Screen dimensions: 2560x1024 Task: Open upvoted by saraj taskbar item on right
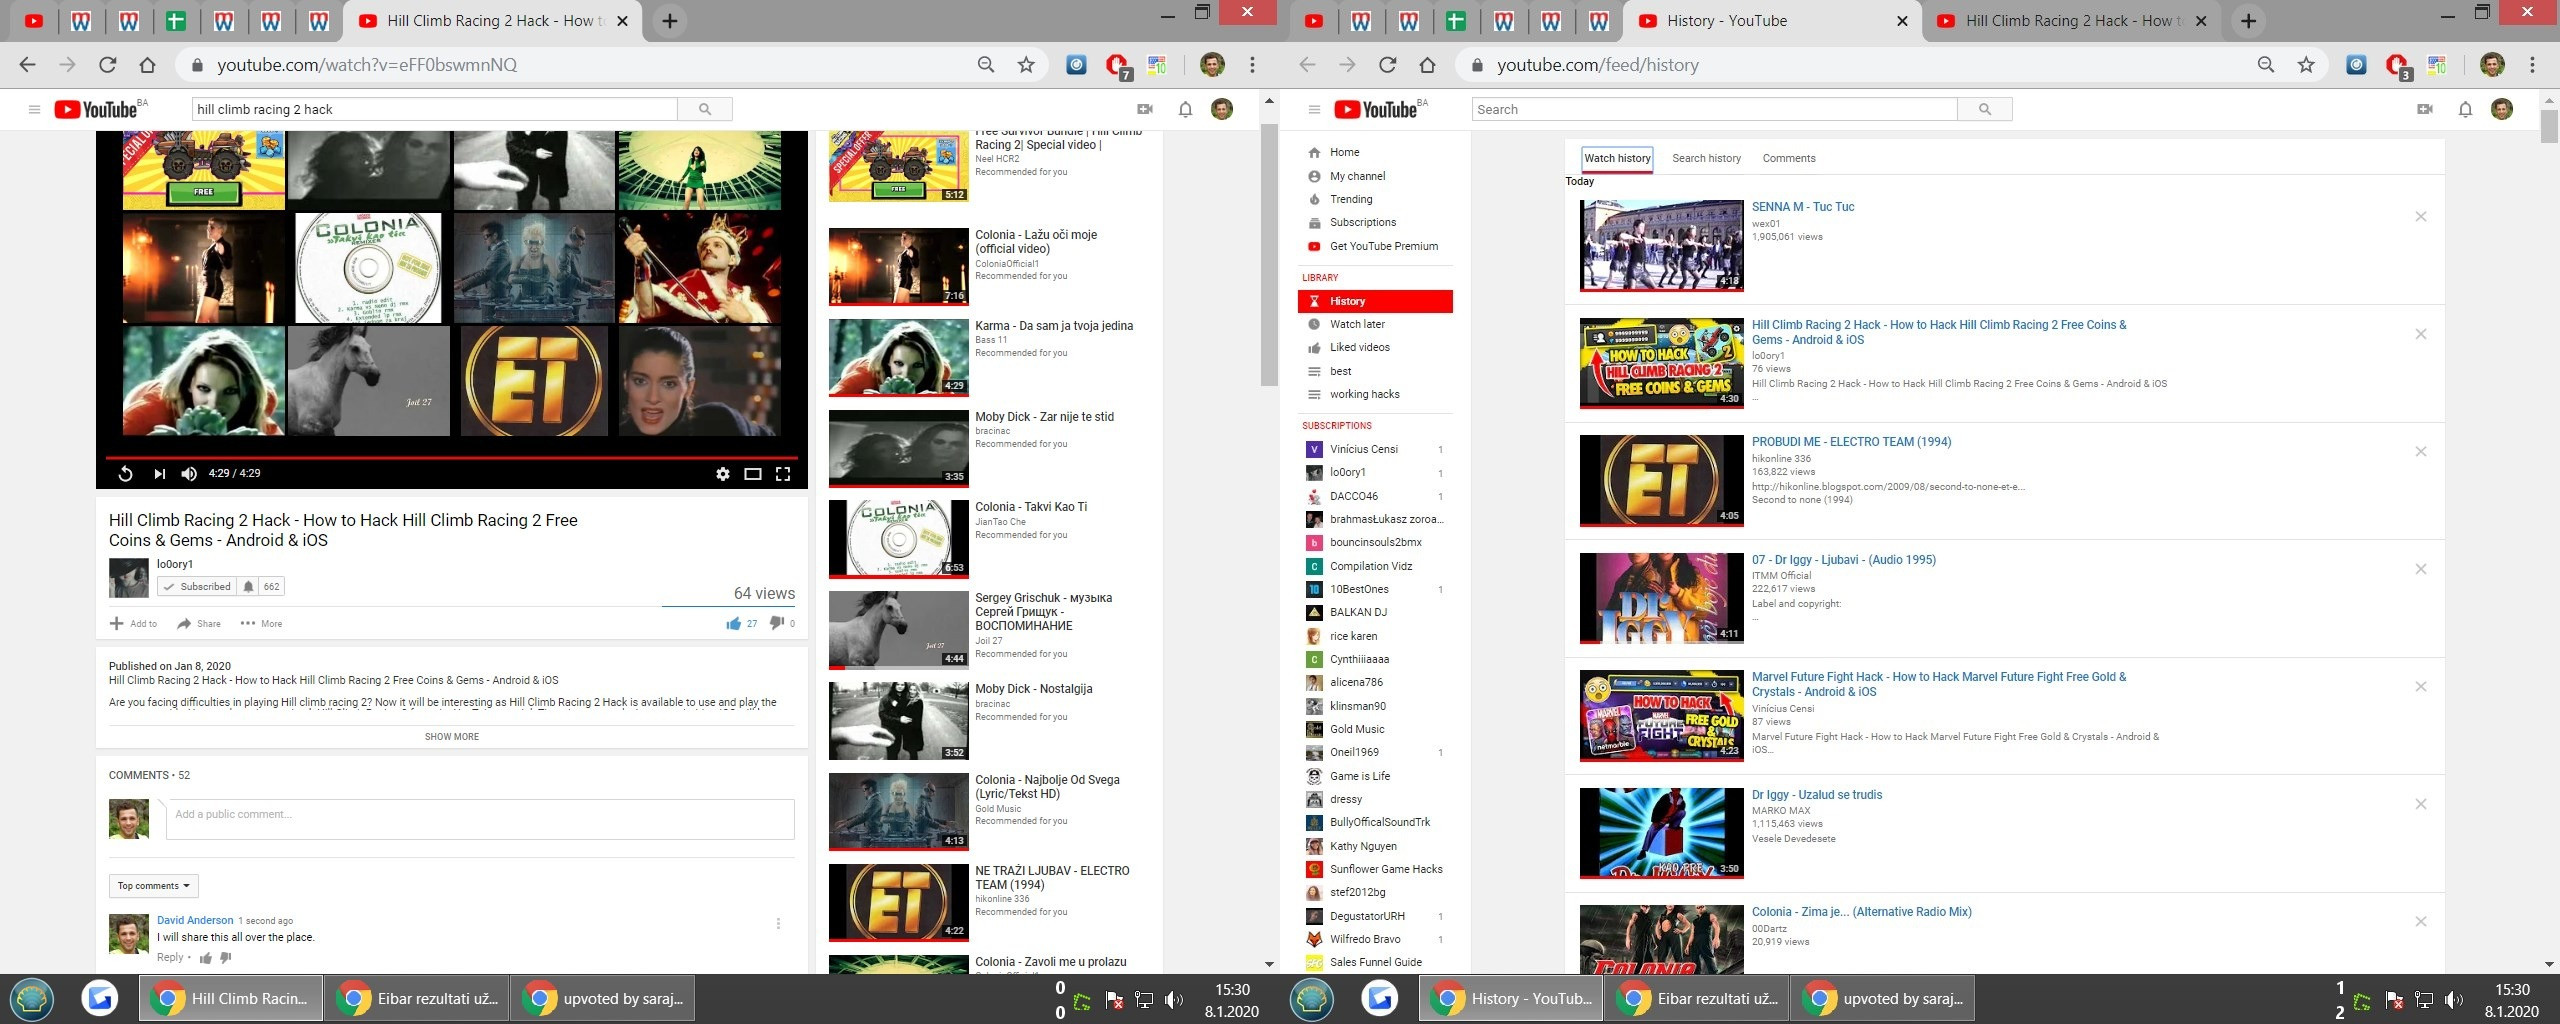[x=1884, y=998]
